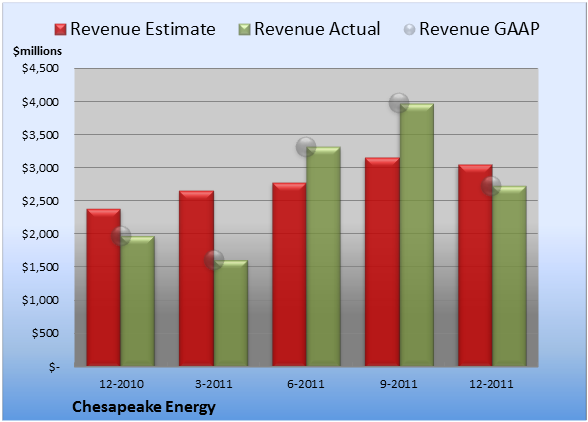Select the red estimate bar for 3-2011
588x422 pixels.
pyautogui.click(x=196, y=278)
